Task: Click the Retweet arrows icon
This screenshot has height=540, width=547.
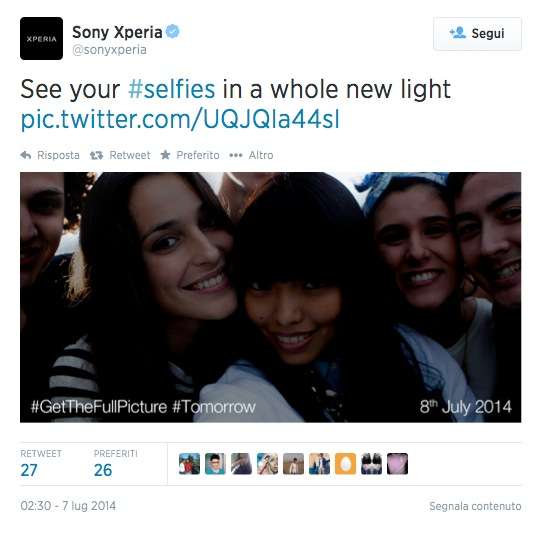Action: [x=97, y=155]
